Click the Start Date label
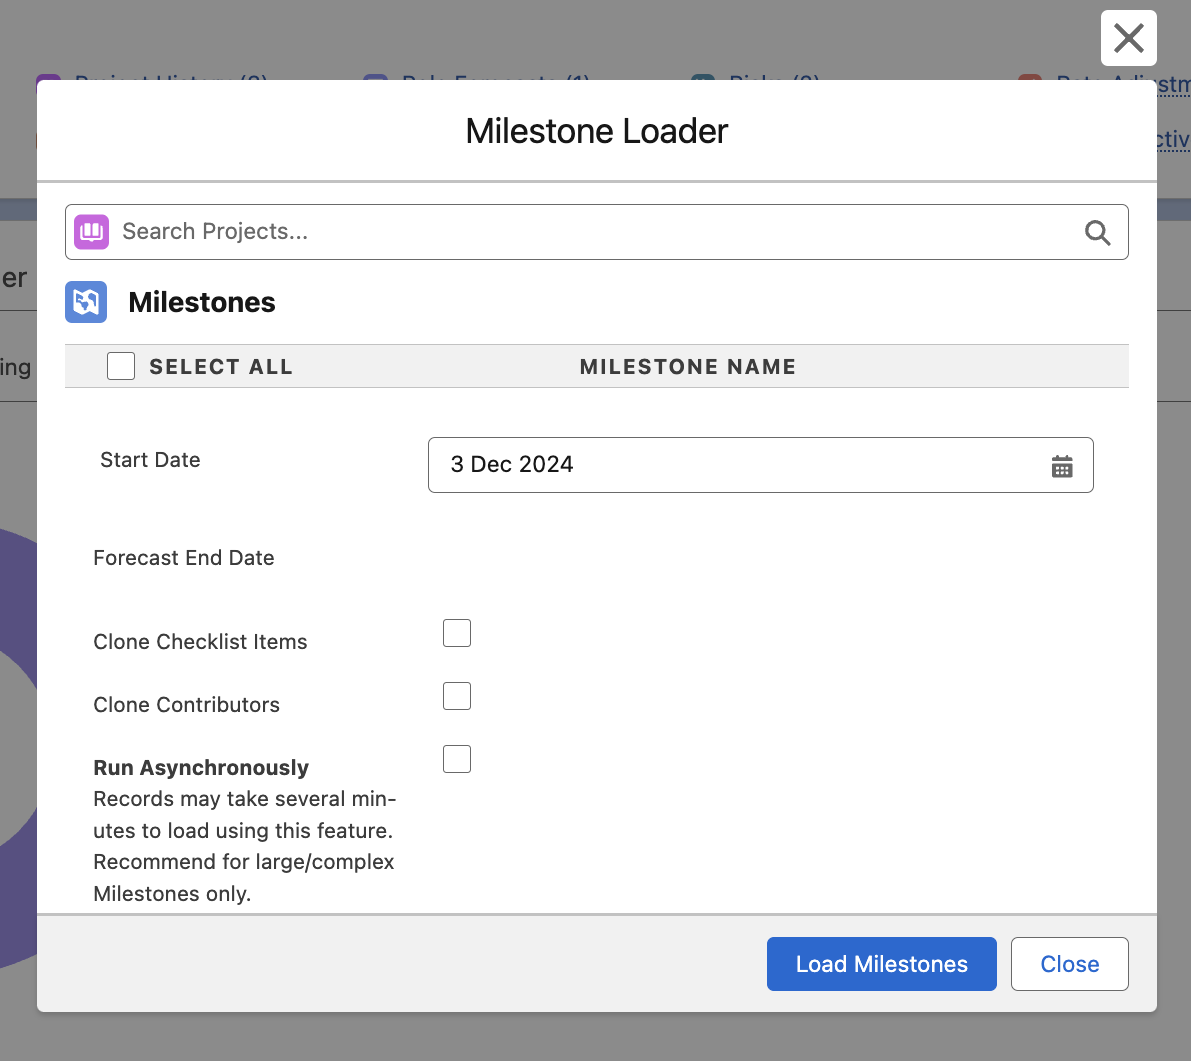 point(150,460)
